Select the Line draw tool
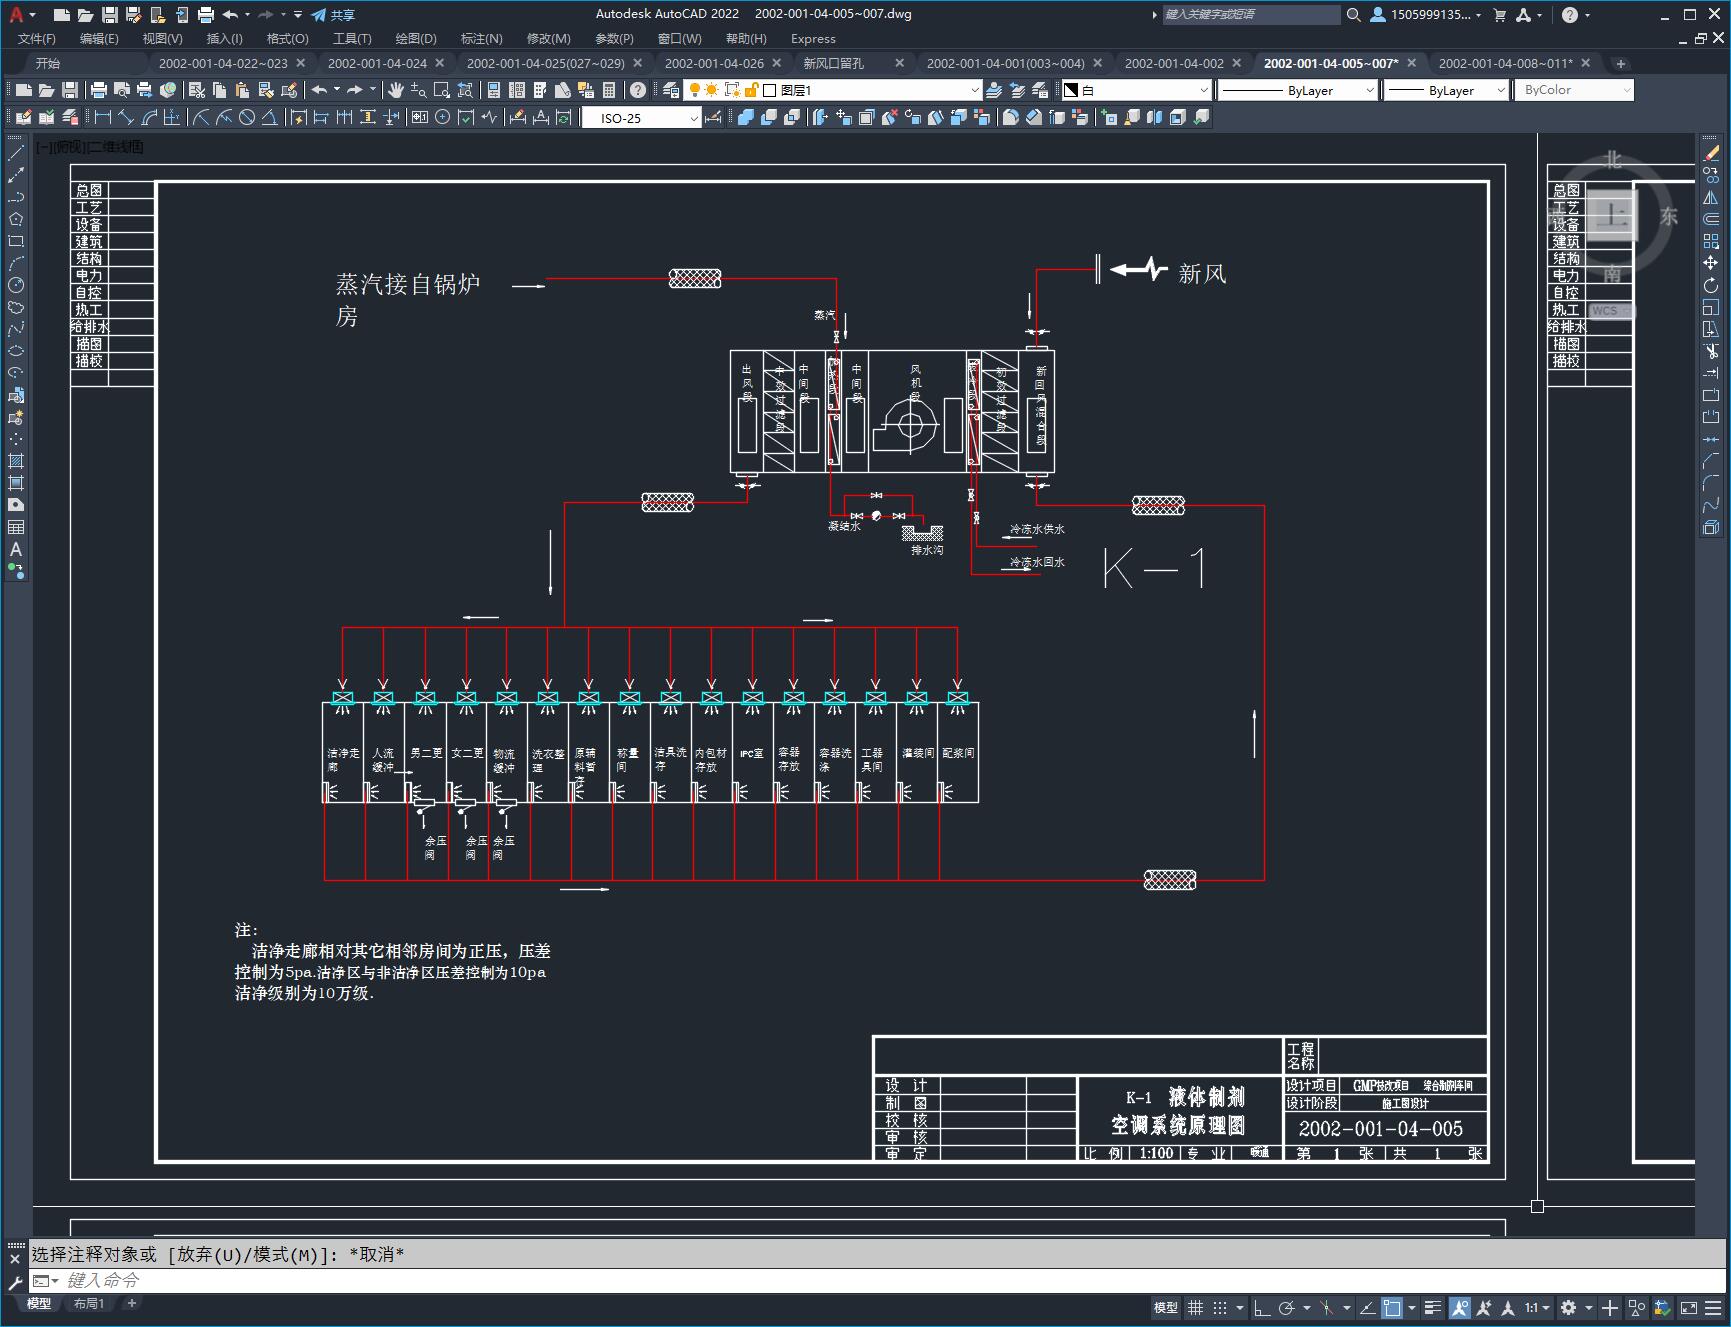The width and height of the screenshot is (1731, 1327). coord(16,153)
